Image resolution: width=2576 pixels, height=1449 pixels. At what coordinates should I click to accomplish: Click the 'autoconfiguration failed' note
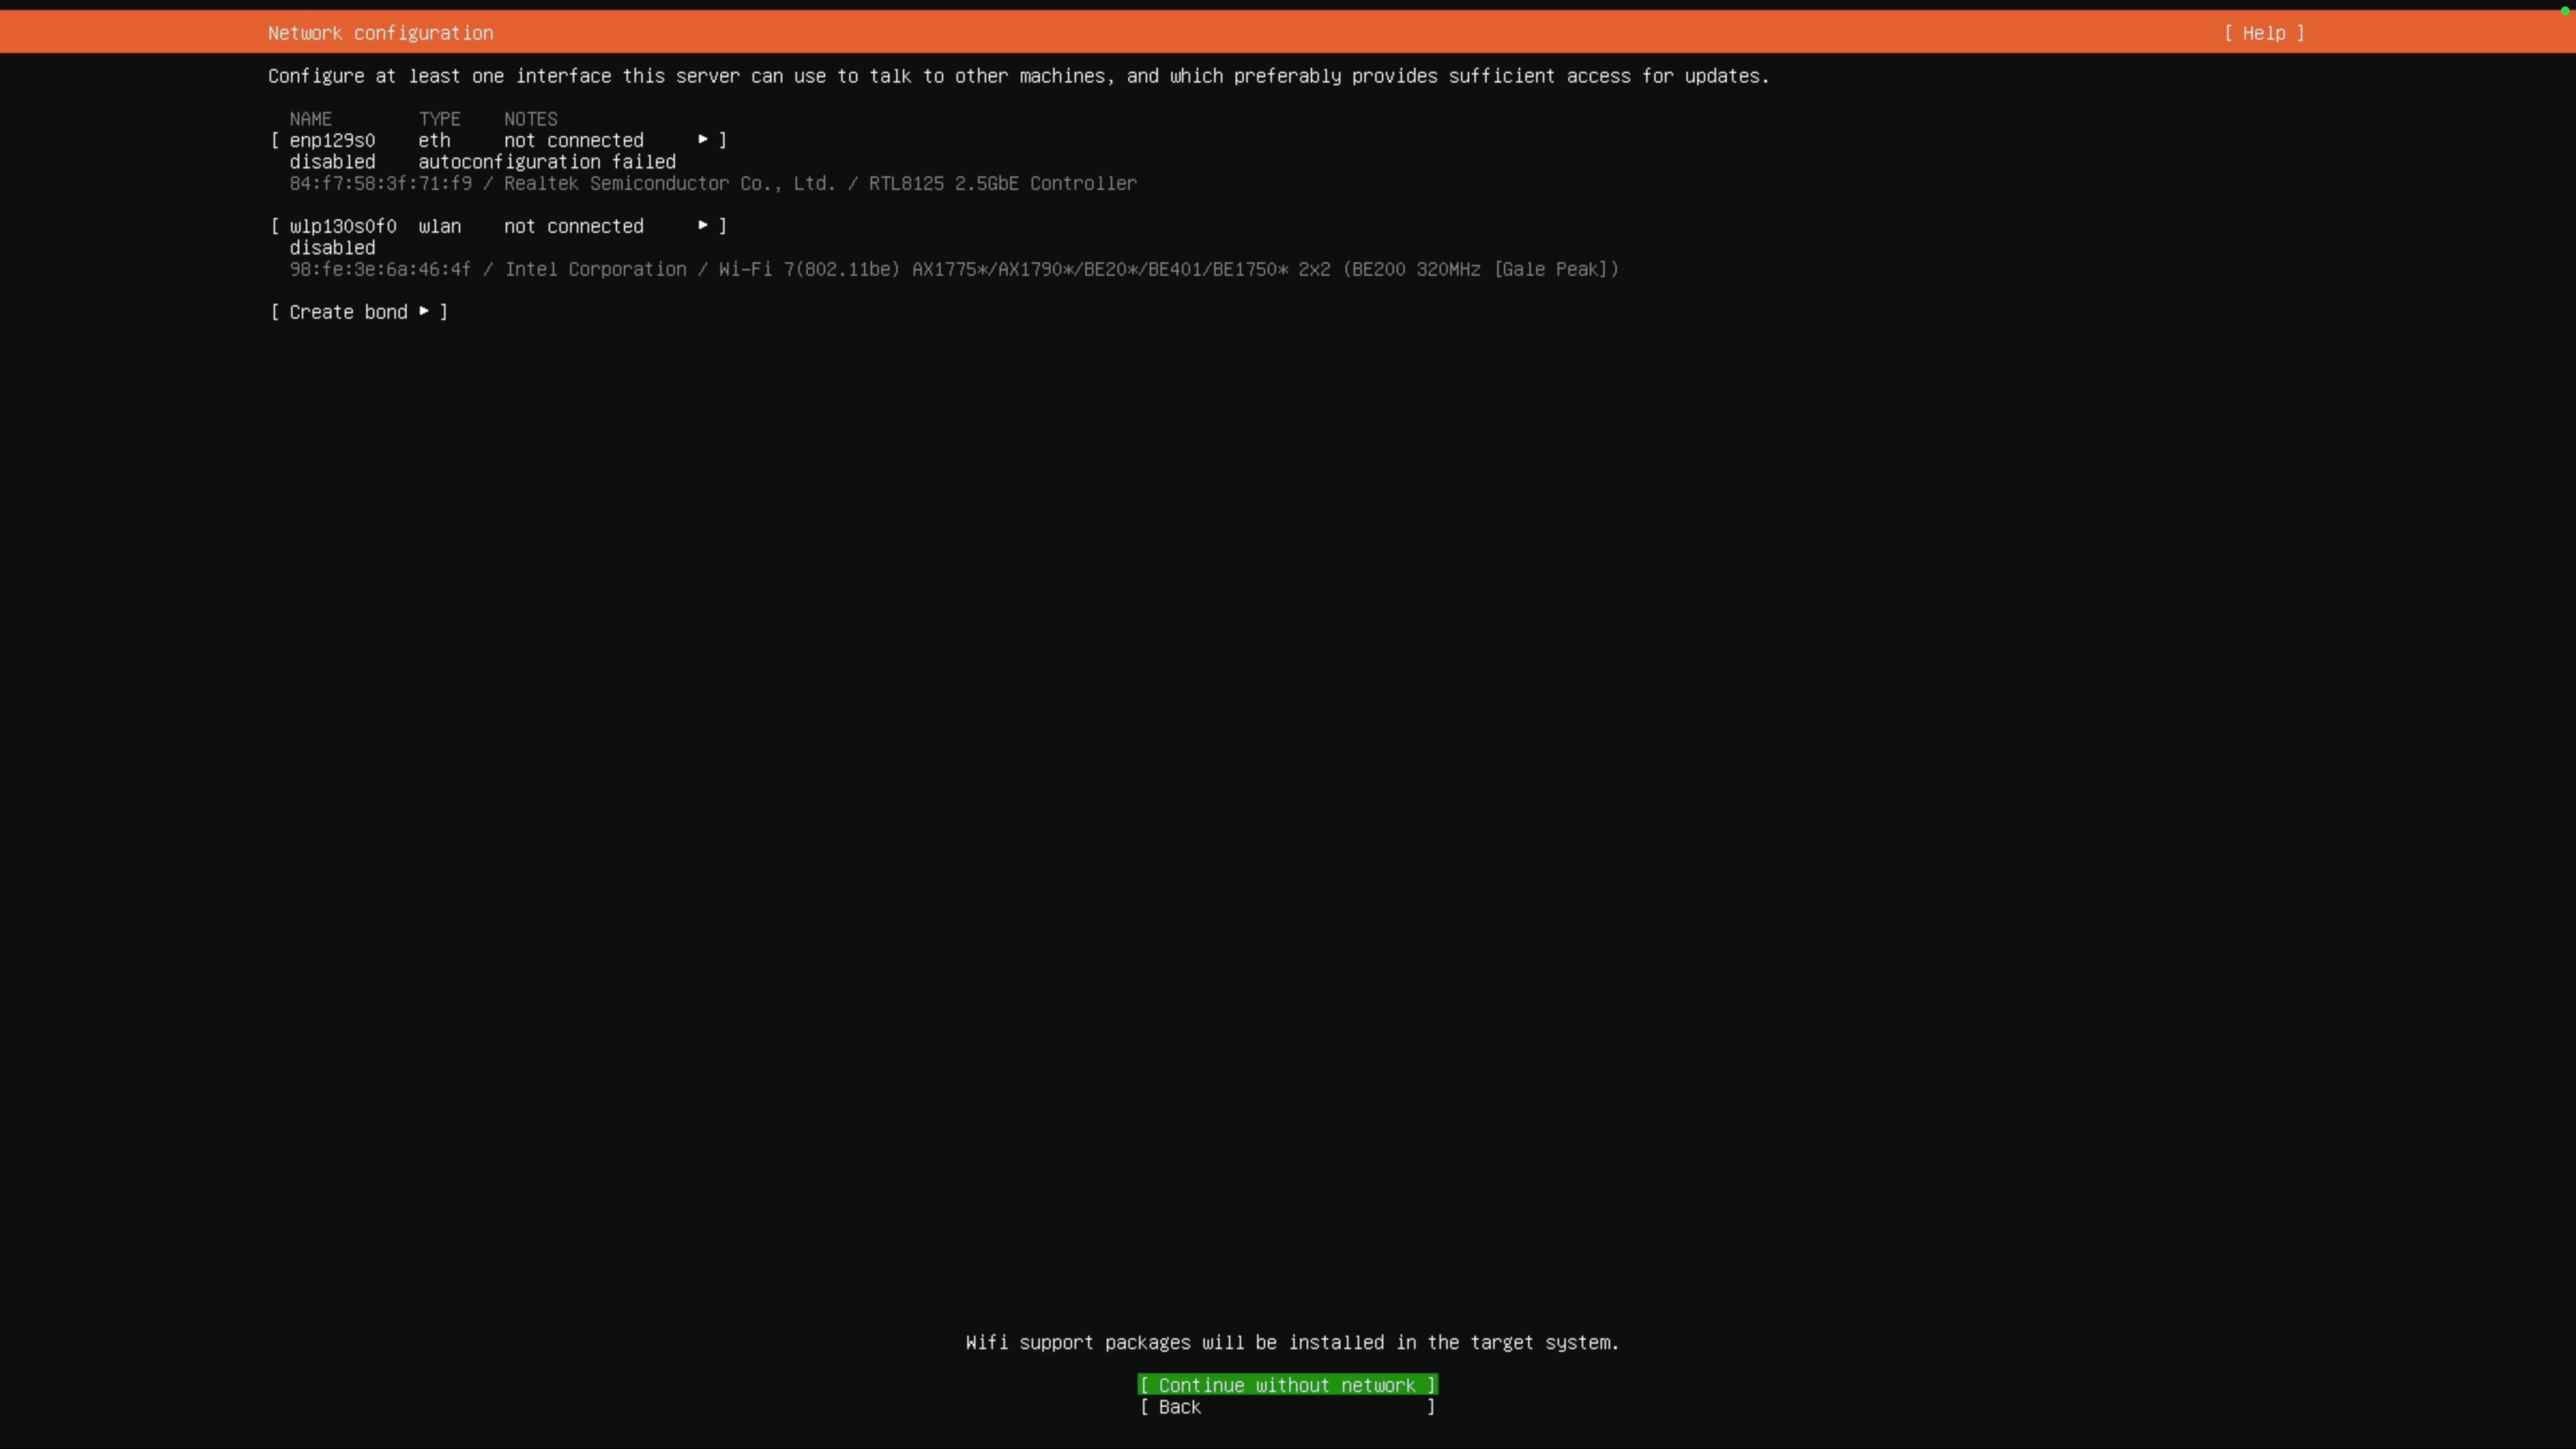point(547,162)
